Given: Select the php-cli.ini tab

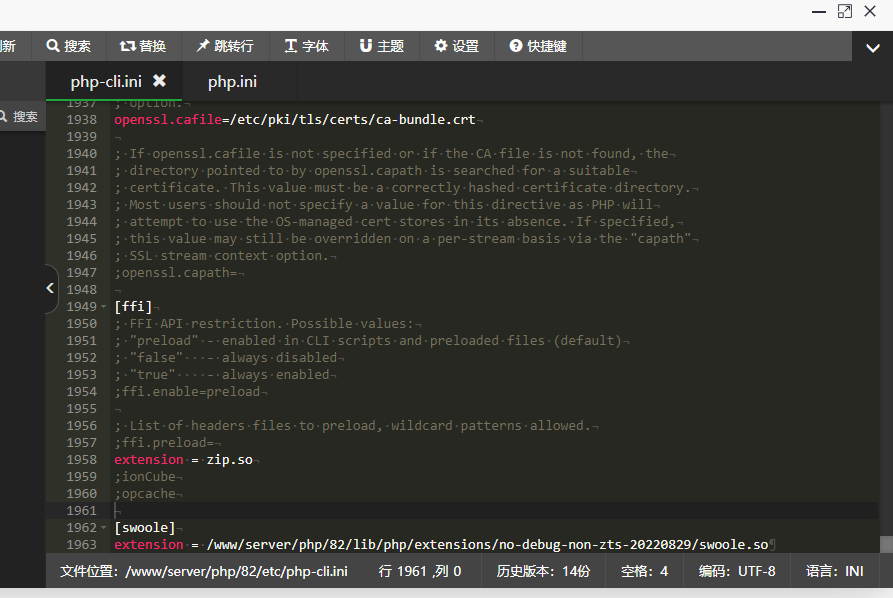Looking at the screenshot, I should click(x=106, y=81).
